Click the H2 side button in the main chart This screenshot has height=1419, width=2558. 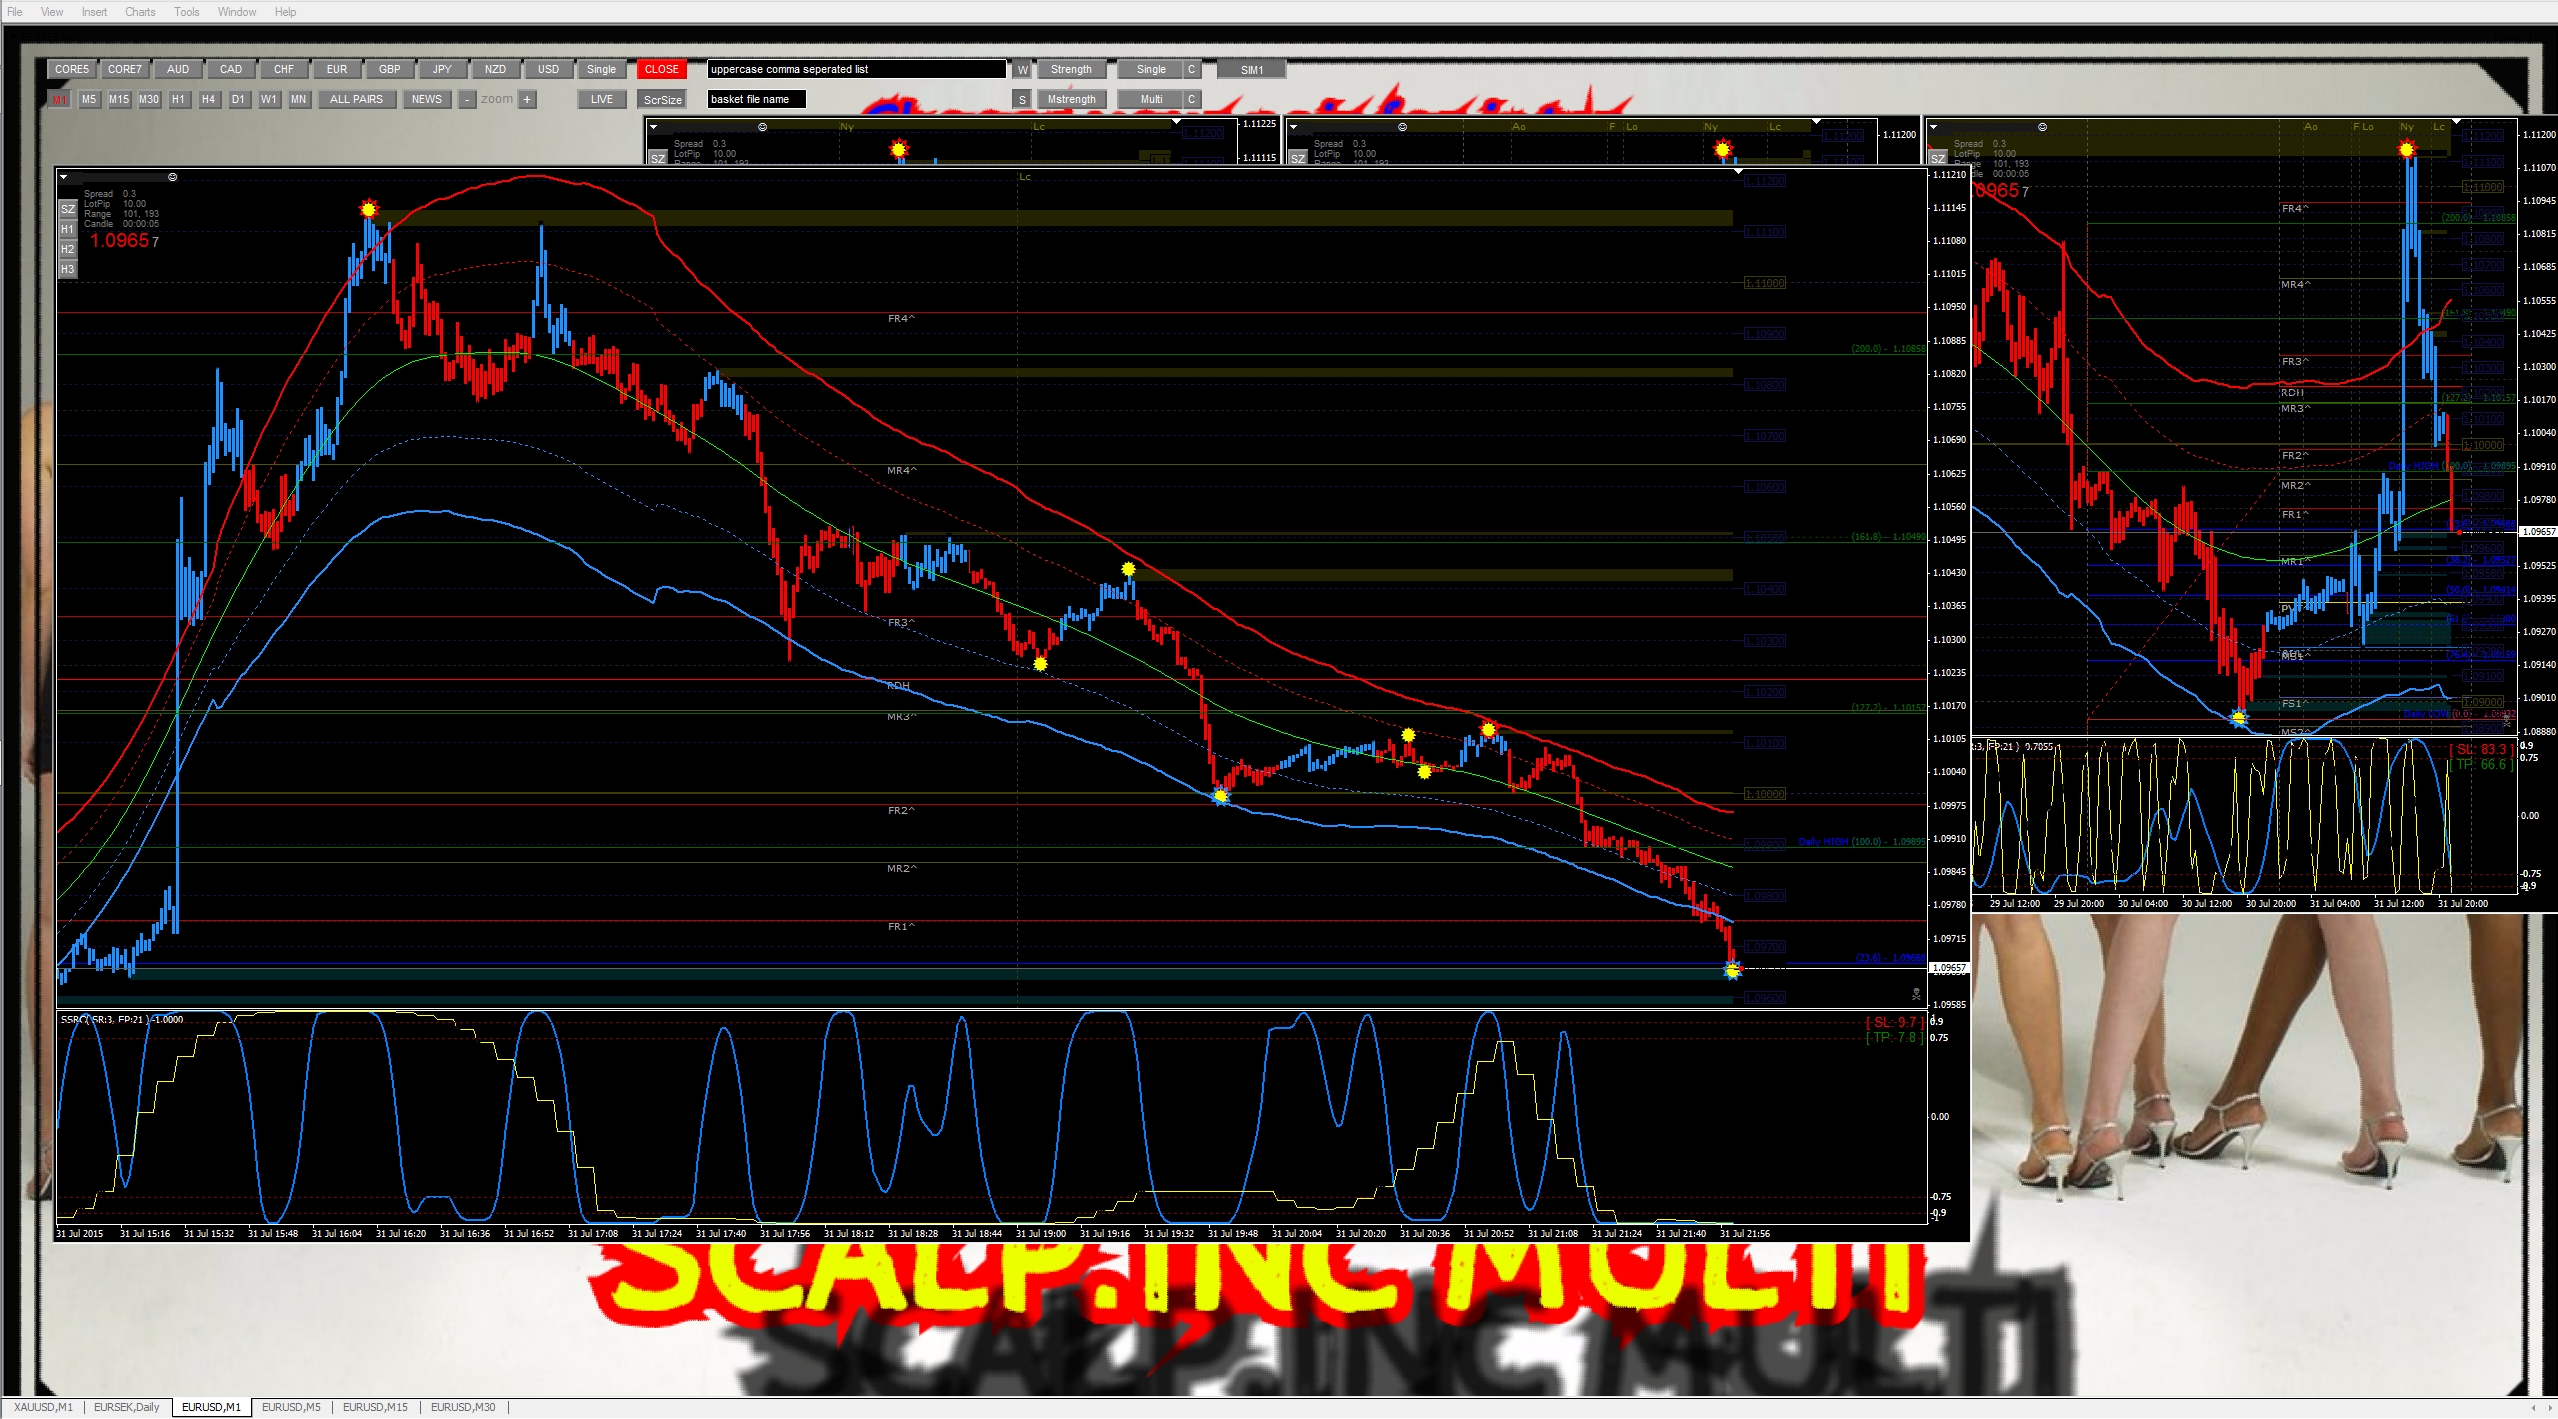tap(67, 249)
